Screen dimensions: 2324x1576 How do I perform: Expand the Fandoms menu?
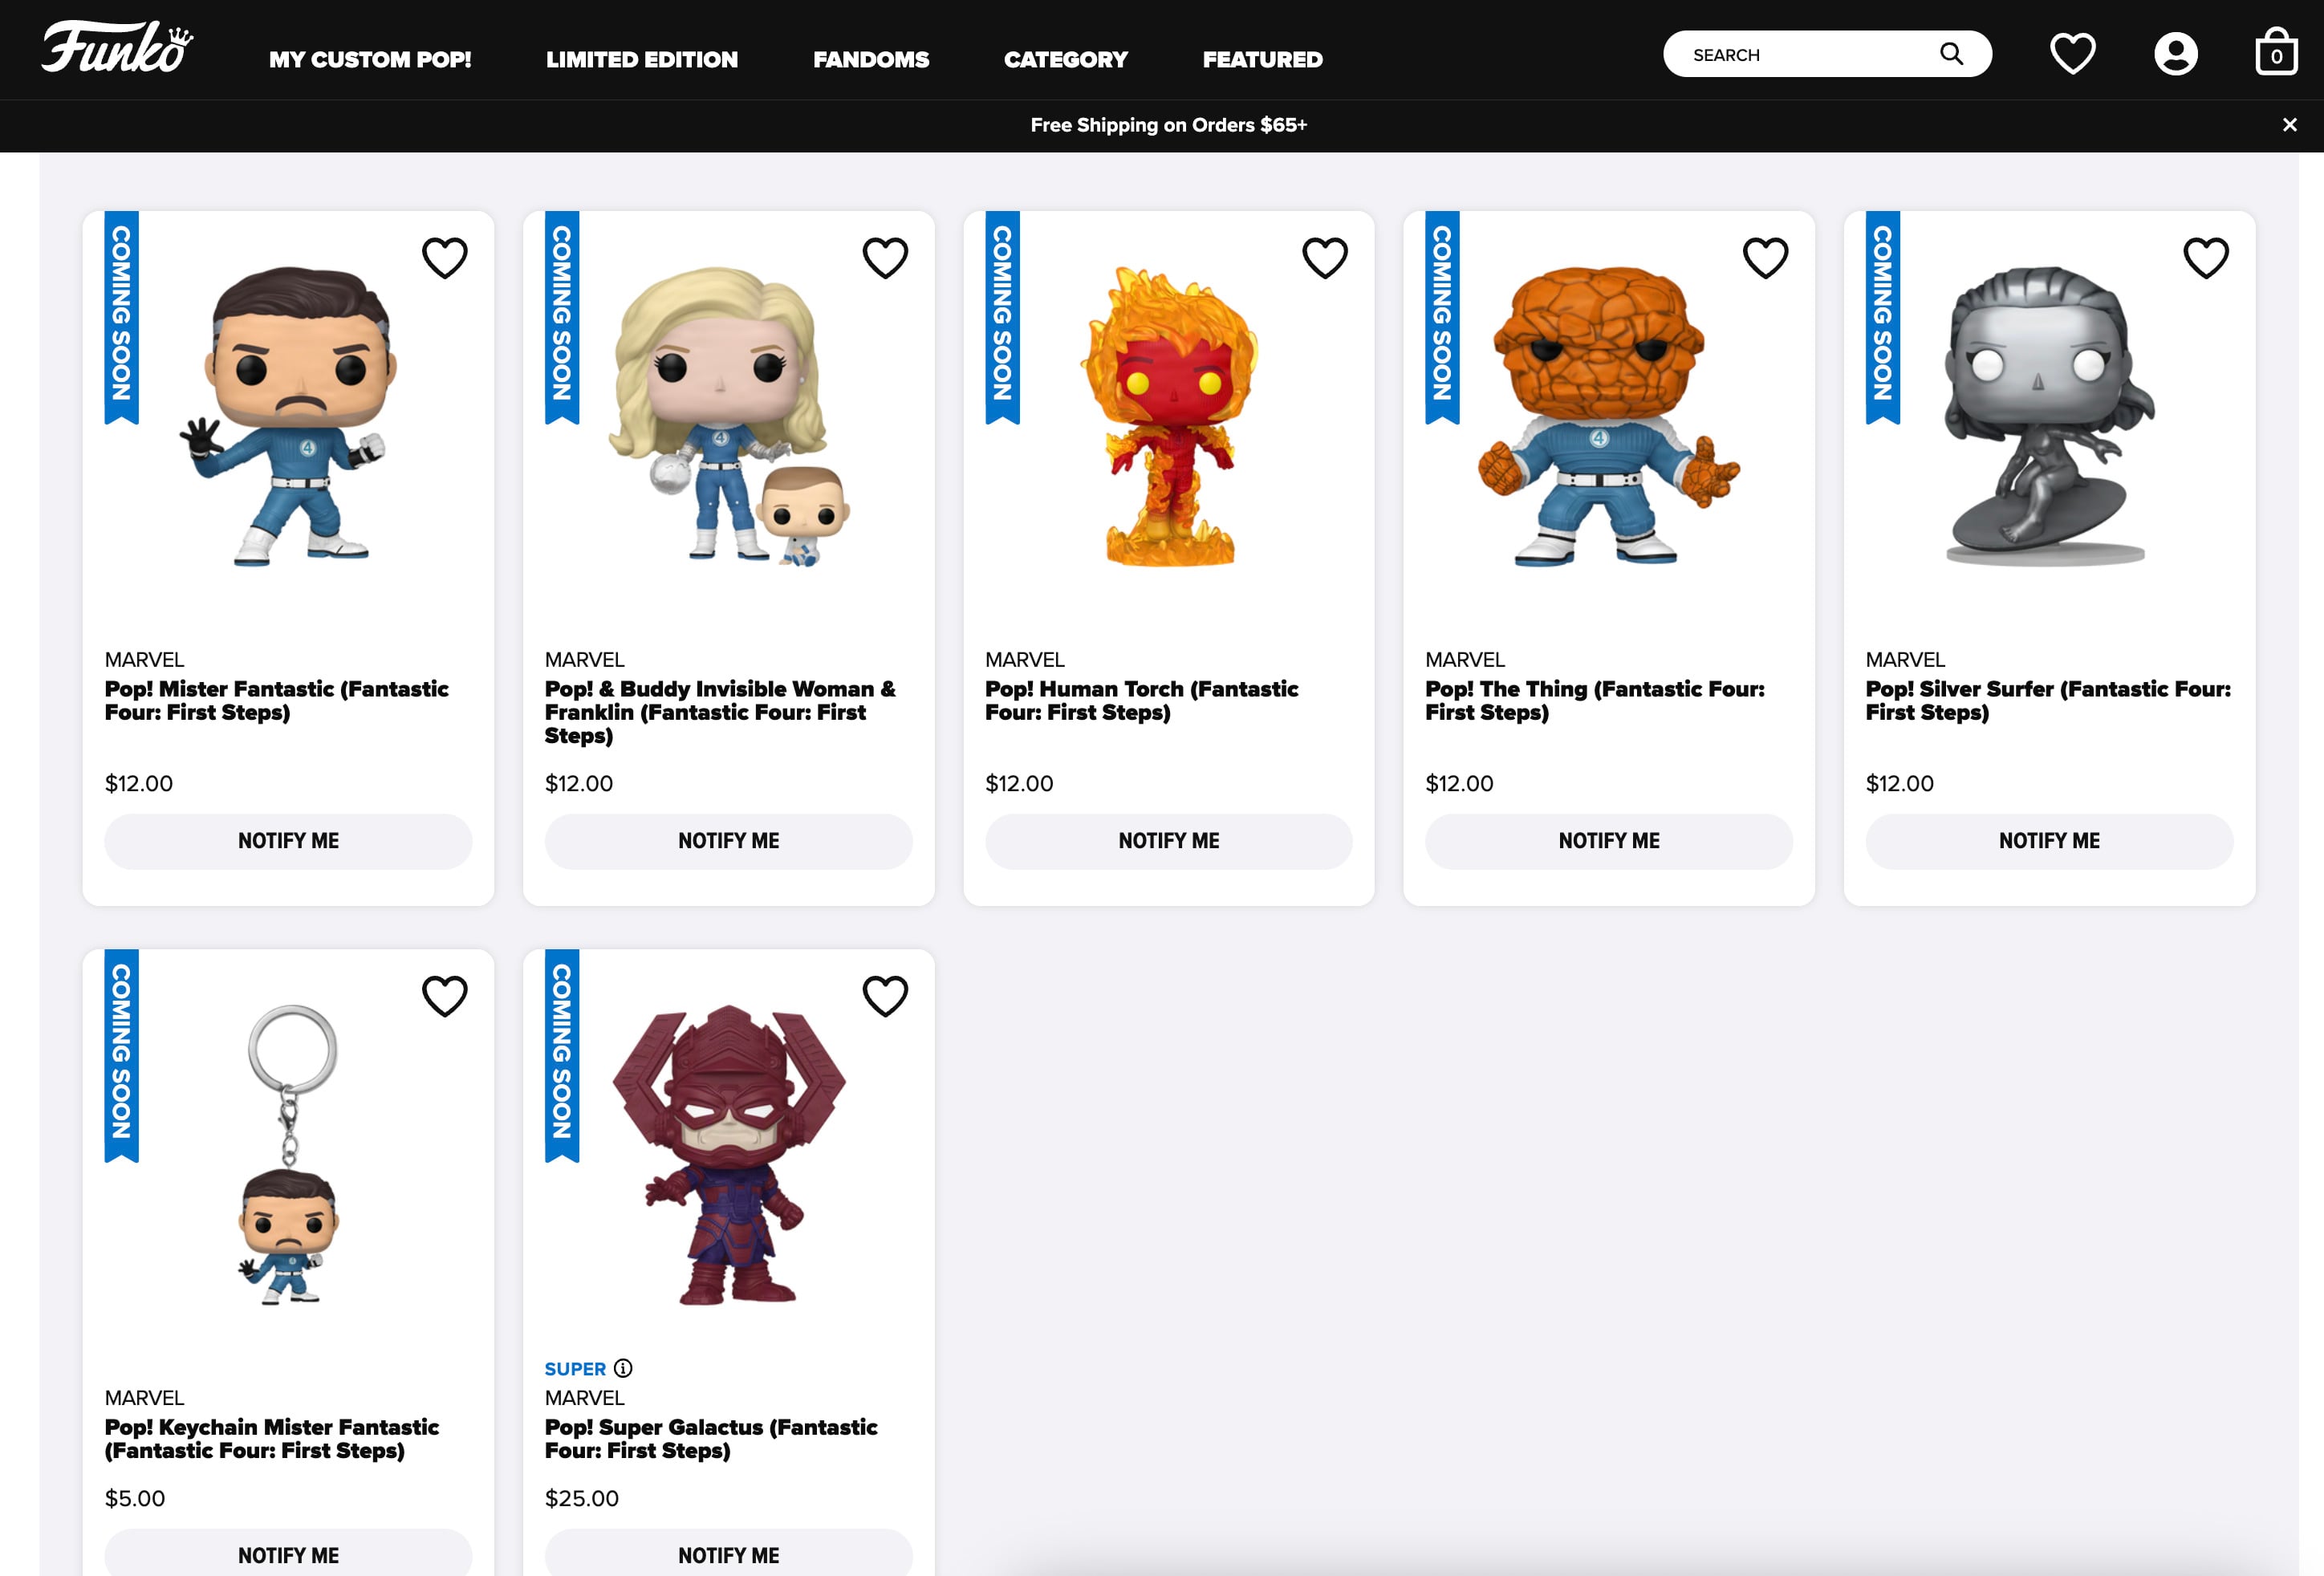click(x=870, y=60)
